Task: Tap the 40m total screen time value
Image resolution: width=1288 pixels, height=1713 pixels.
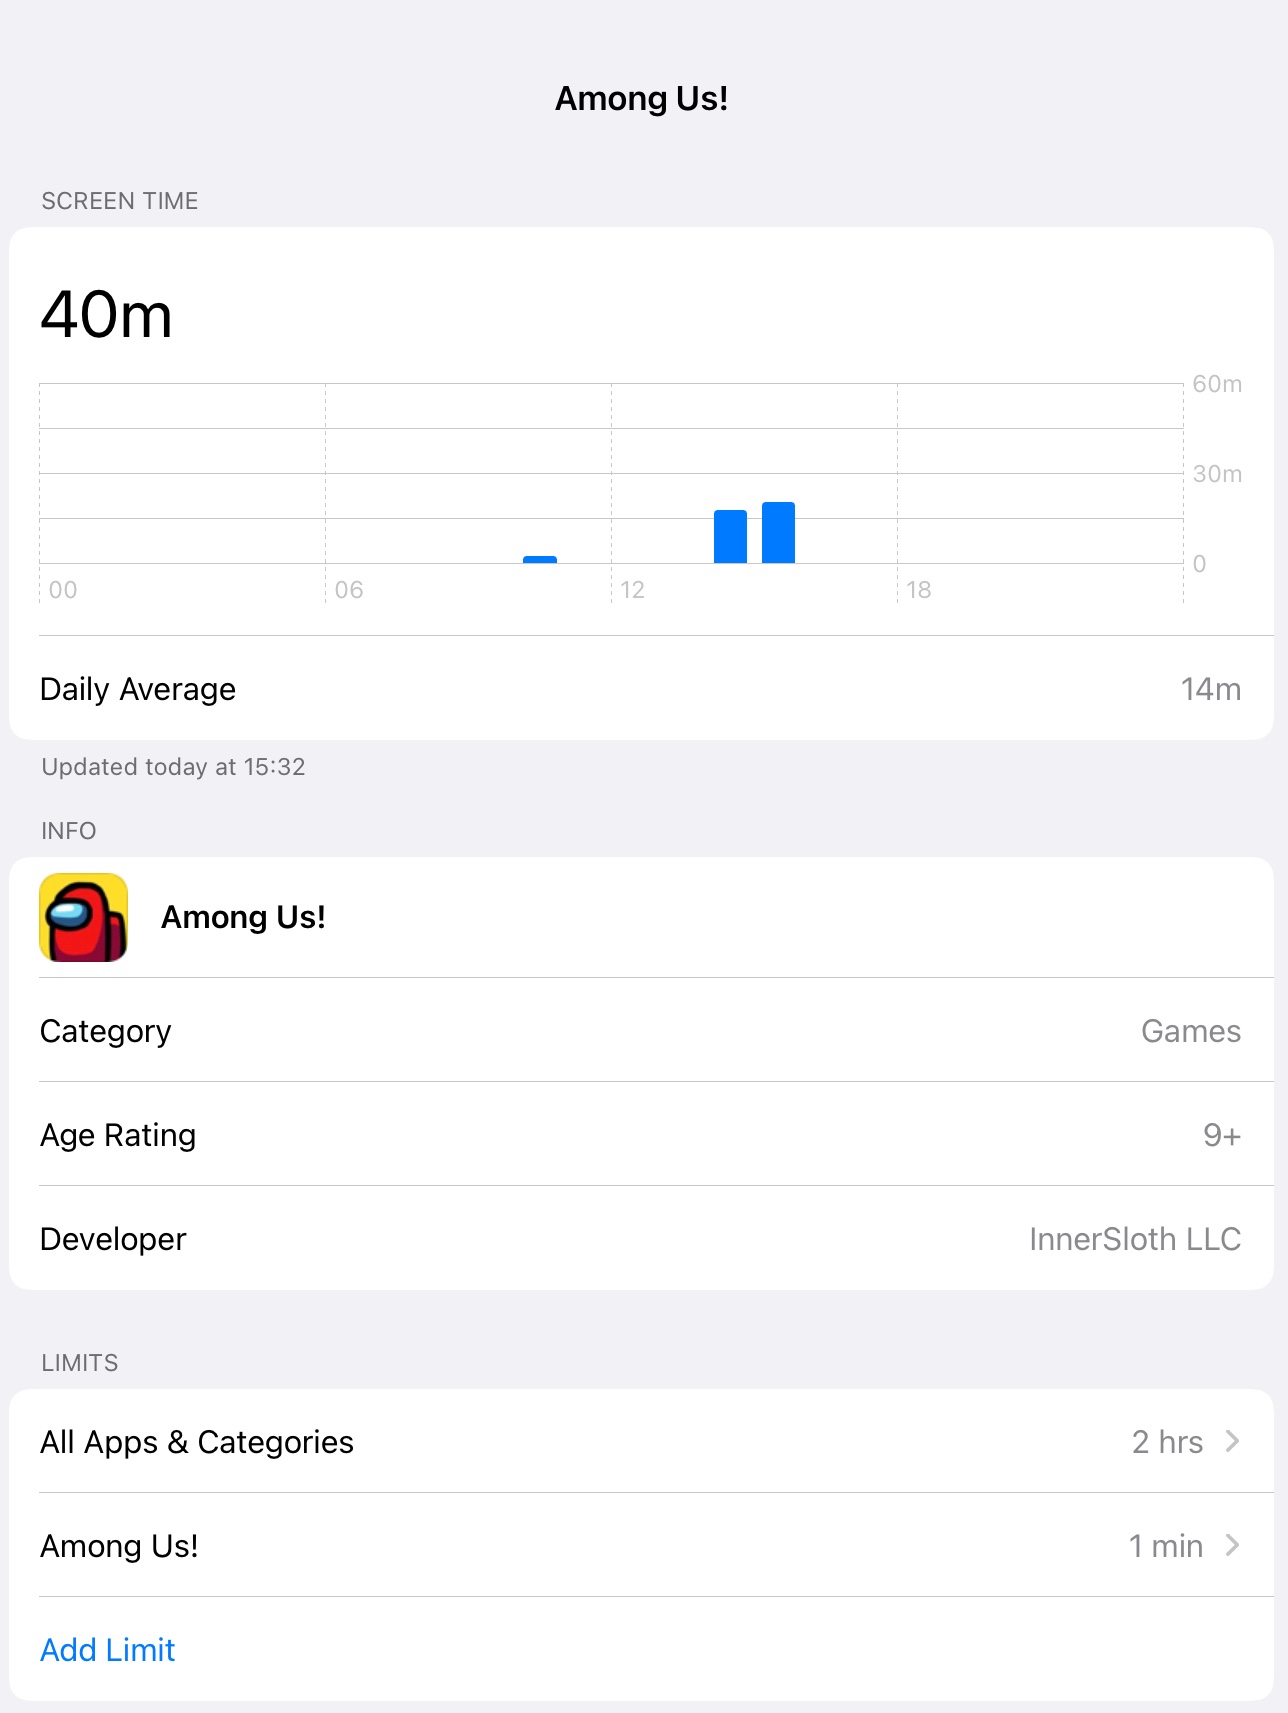Action: [106, 315]
